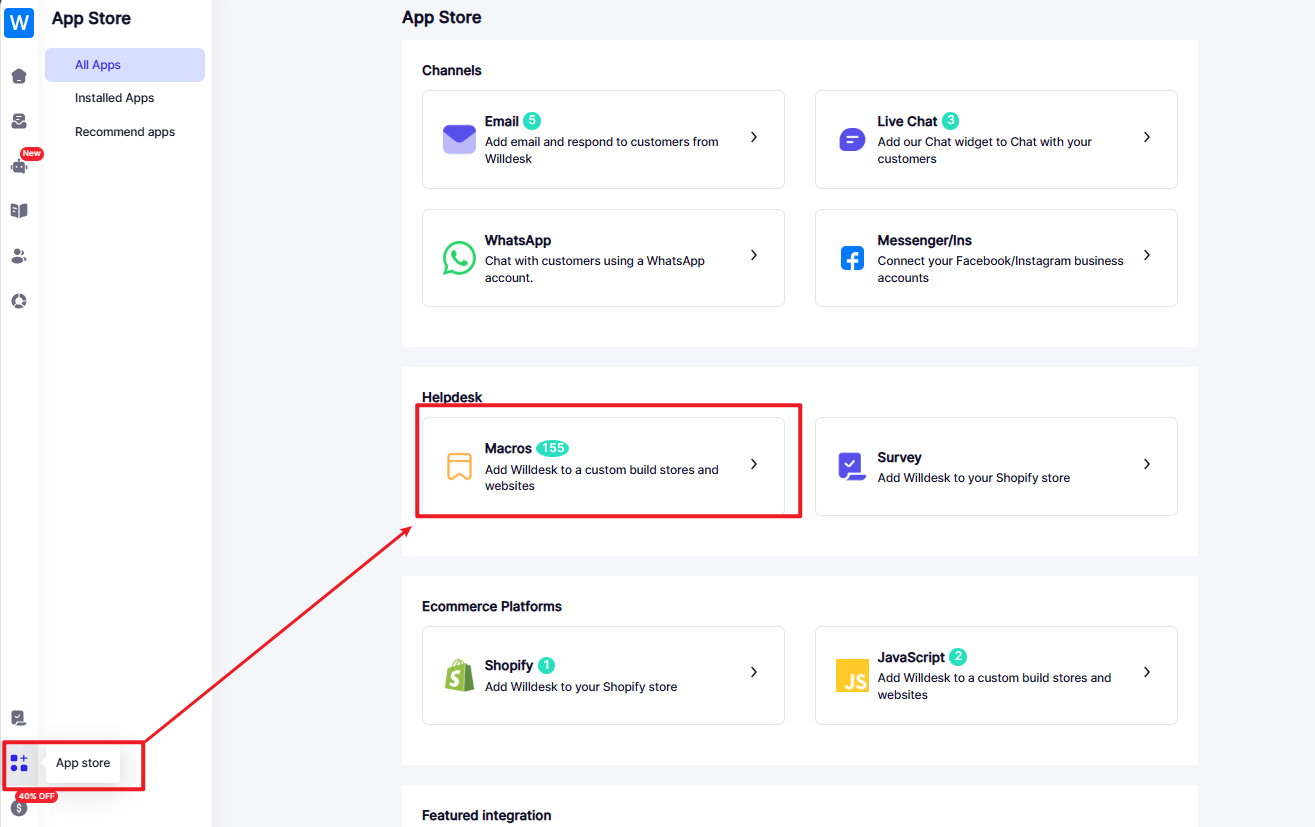Expand the Shopify card chevron
The image size is (1315, 827).
point(754,672)
